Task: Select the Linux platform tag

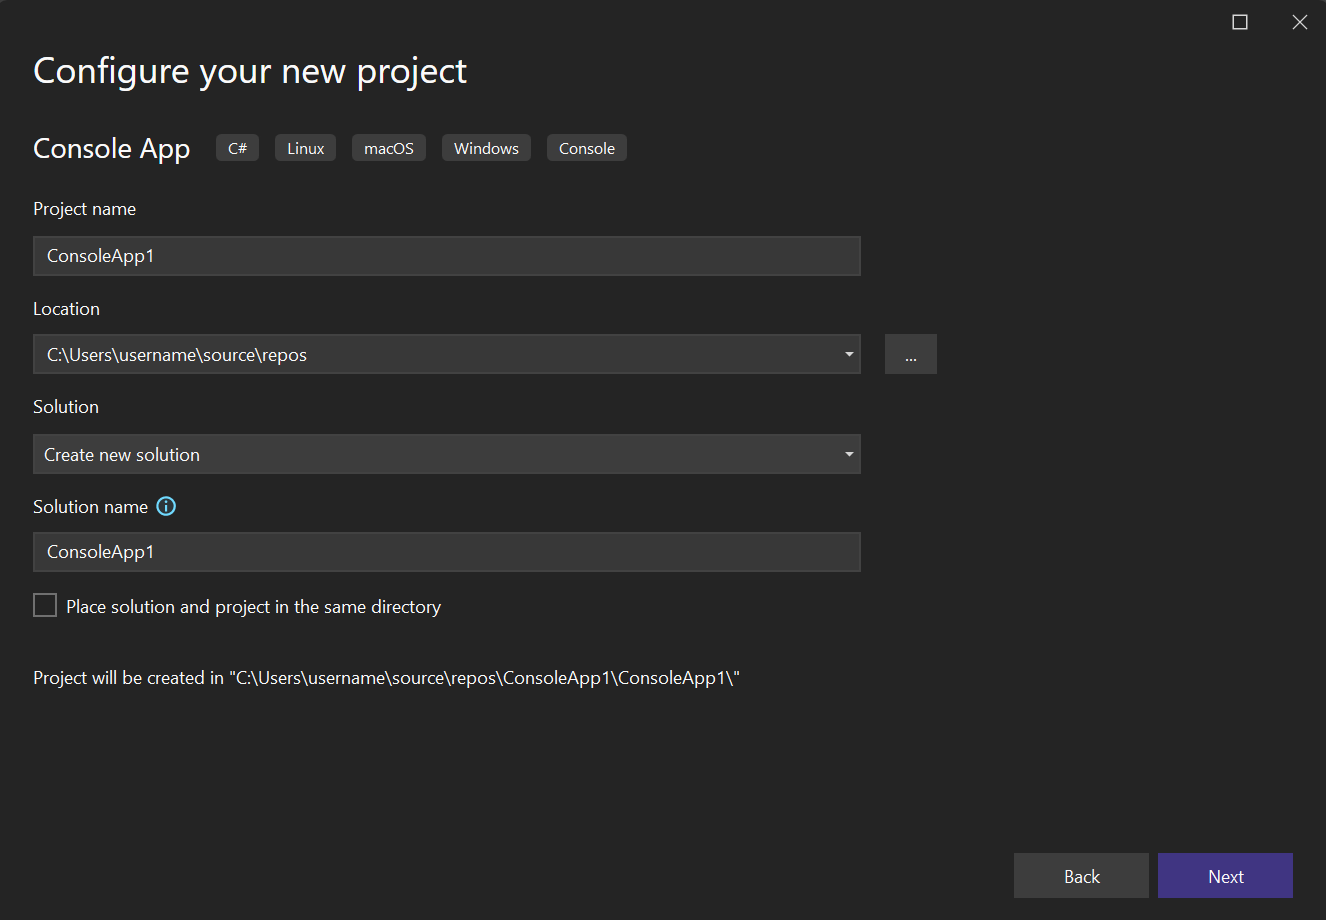Action: [305, 147]
